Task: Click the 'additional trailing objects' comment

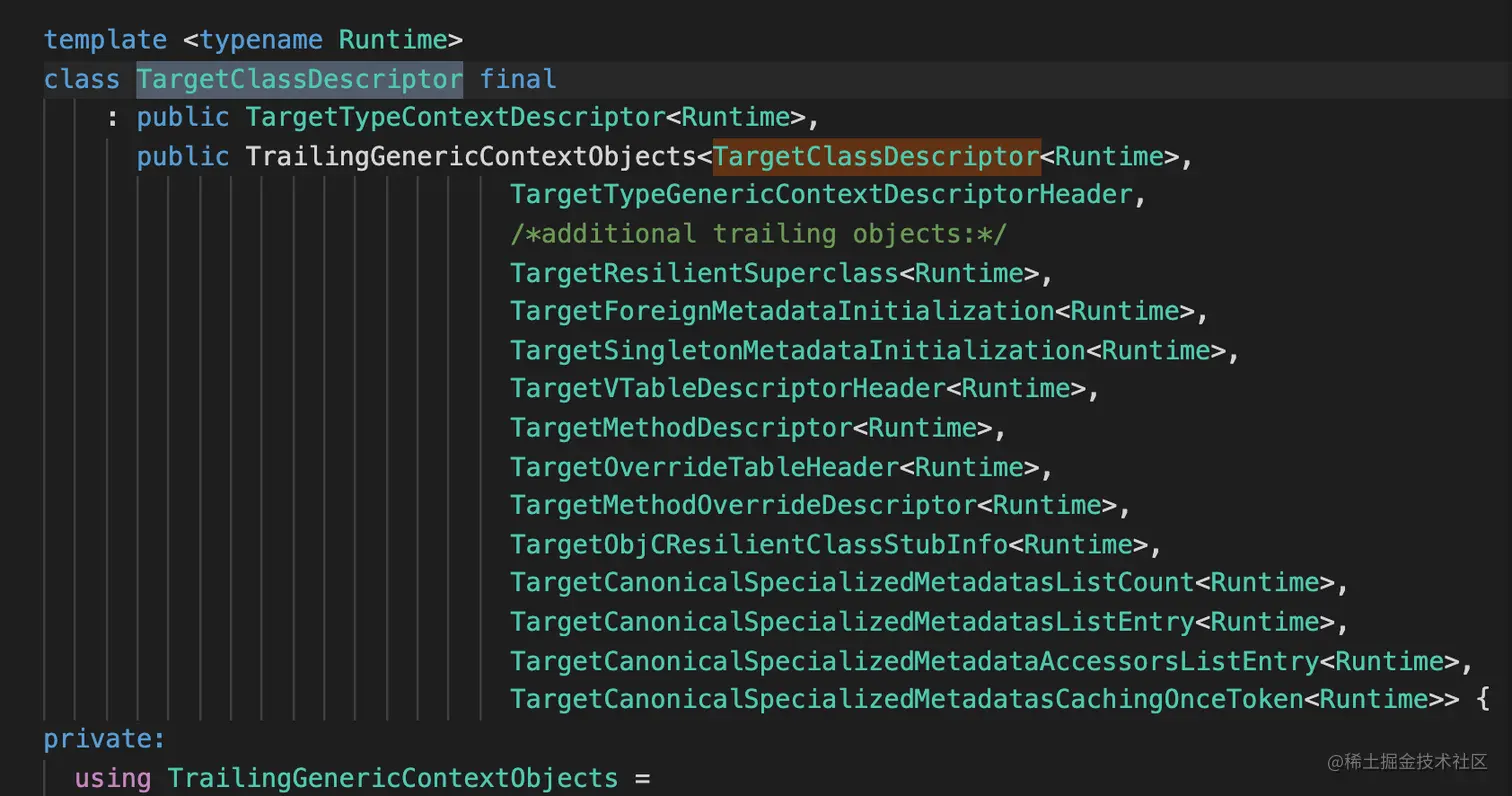Action: 758,233
